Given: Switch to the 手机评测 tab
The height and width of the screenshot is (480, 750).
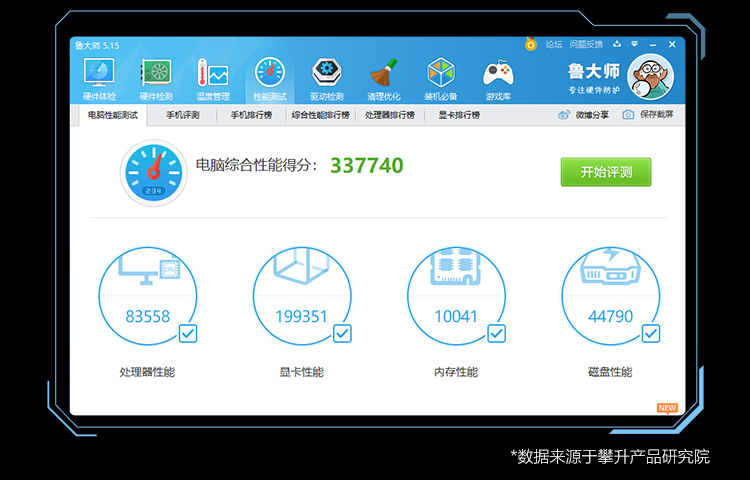Looking at the screenshot, I should tap(182, 115).
